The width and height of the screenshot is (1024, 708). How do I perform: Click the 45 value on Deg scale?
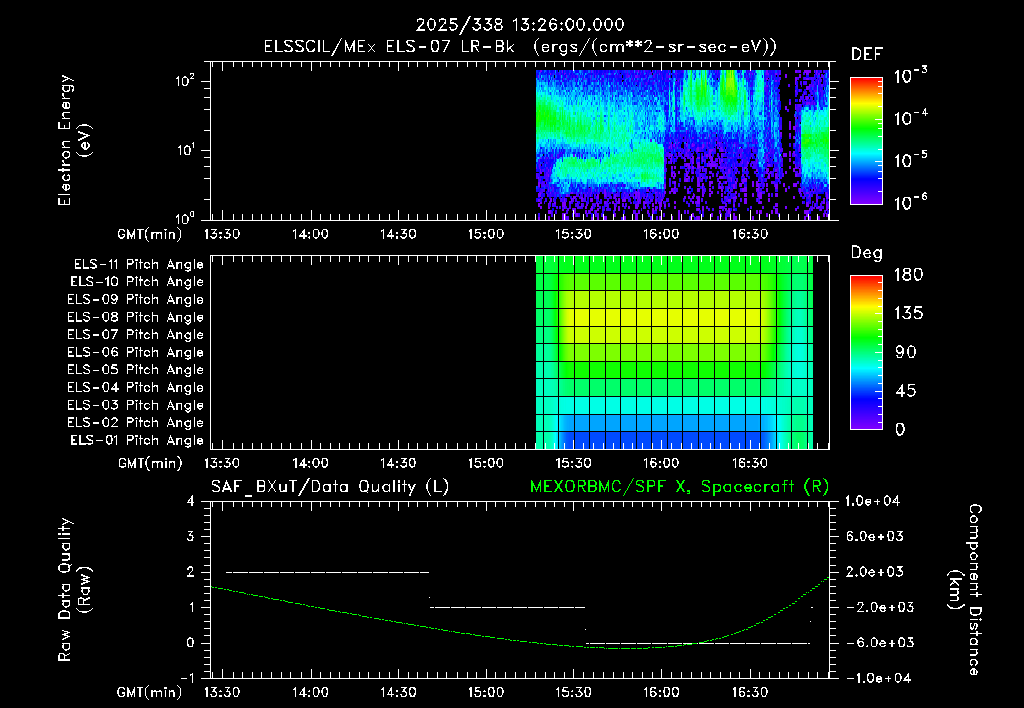coord(906,391)
